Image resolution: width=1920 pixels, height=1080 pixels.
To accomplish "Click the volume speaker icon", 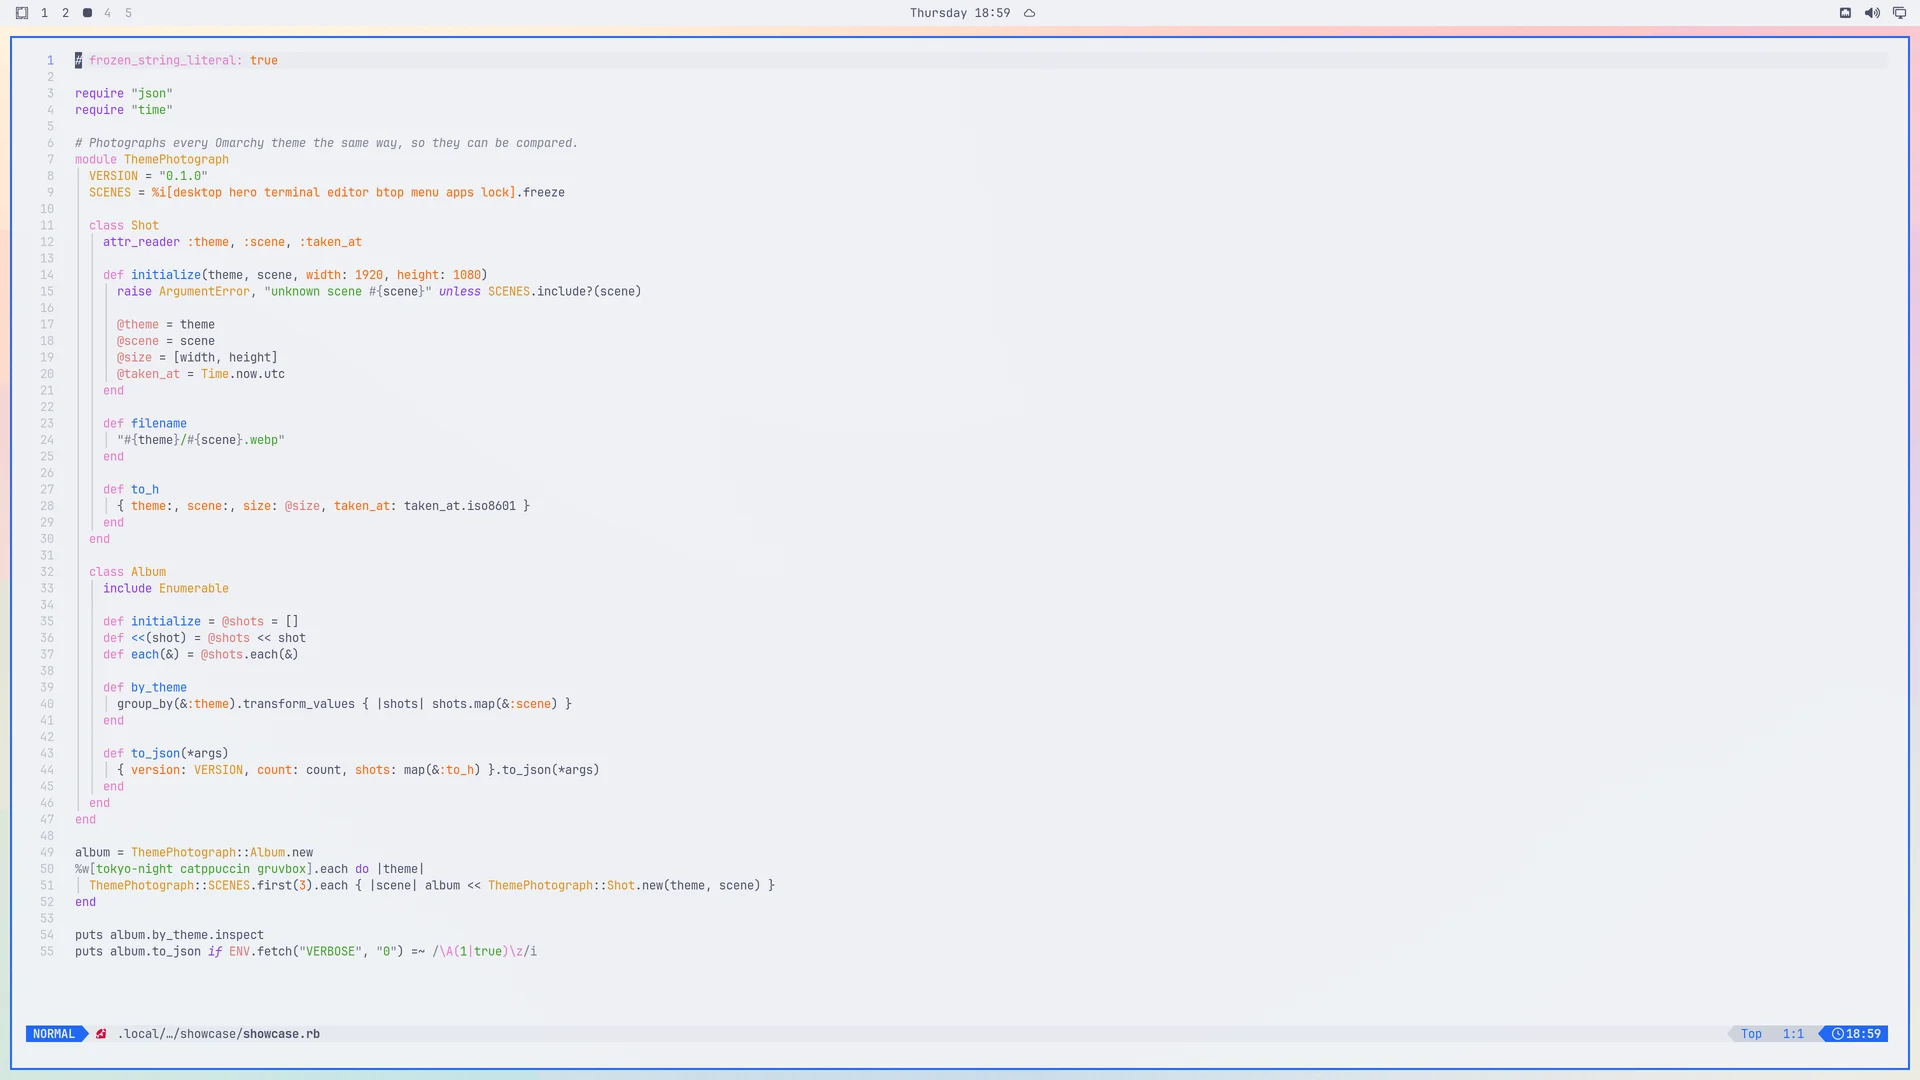I will coord(1872,13).
